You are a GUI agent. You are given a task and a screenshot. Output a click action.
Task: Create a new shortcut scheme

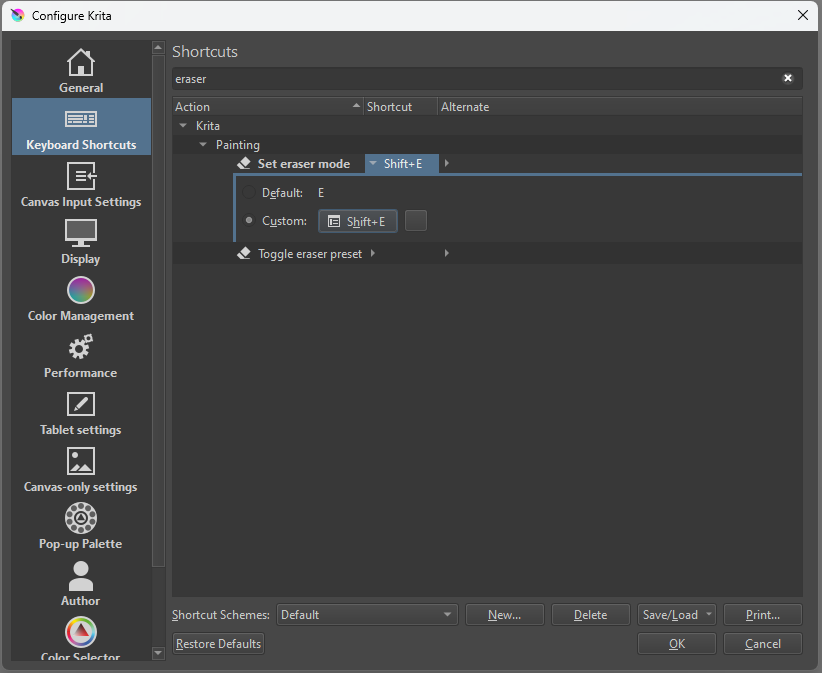pyautogui.click(x=505, y=615)
